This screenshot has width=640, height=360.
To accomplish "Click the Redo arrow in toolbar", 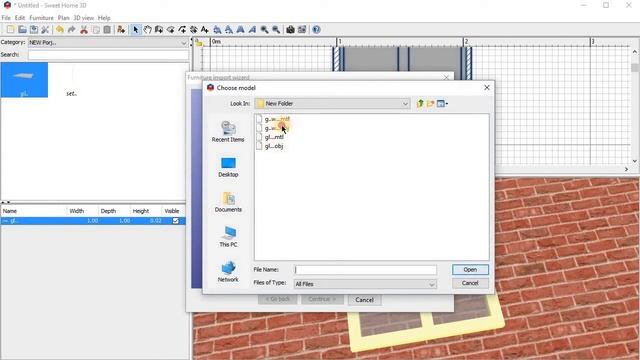I will [x=71, y=30].
